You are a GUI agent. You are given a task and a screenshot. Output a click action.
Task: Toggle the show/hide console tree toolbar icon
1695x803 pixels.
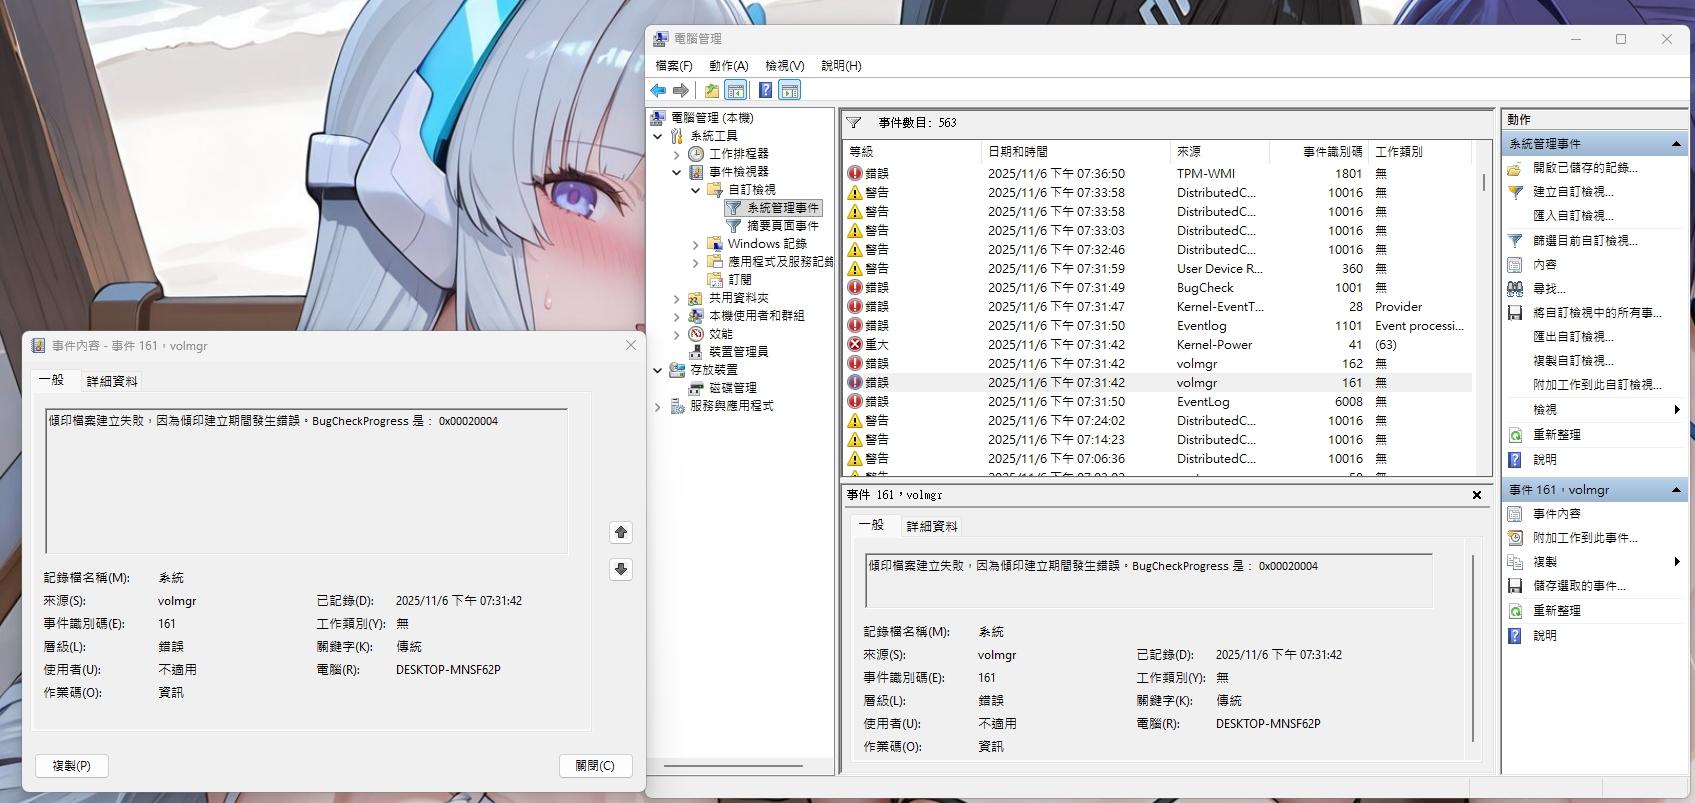(735, 91)
